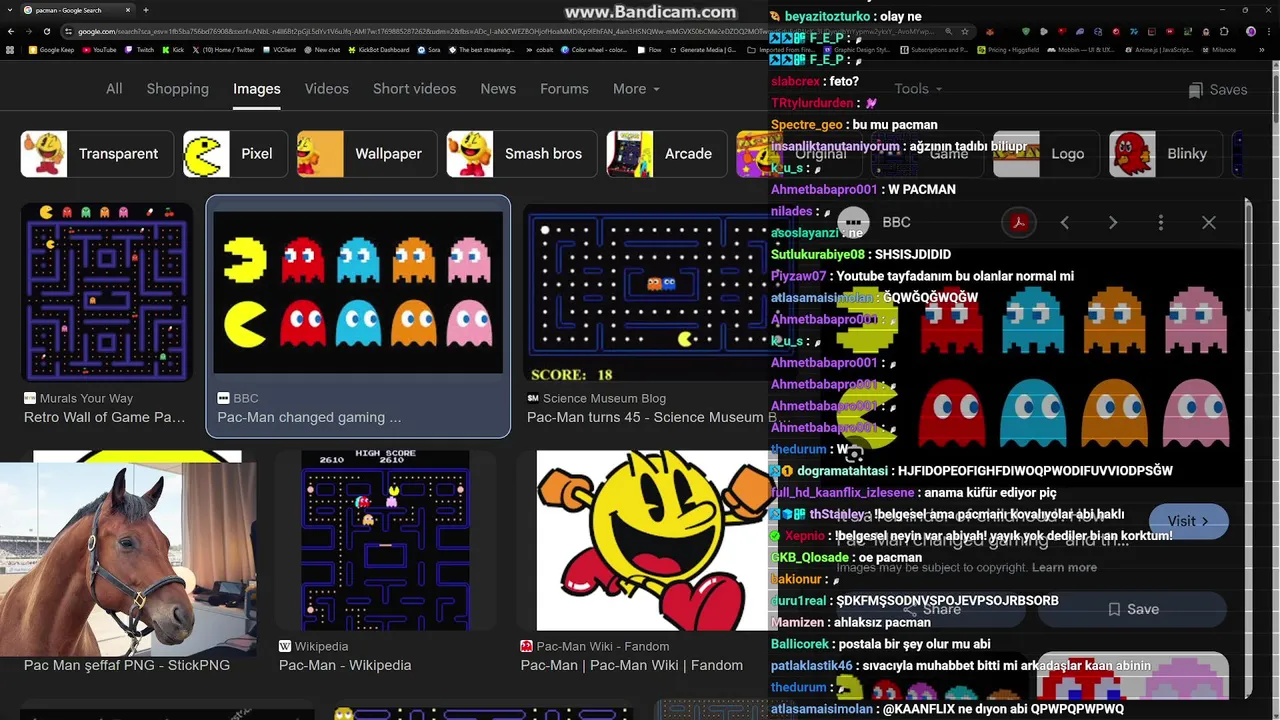This screenshot has width=1280, height=720.
Task: Click the Visit button in image preview
Action: click(1188, 521)
